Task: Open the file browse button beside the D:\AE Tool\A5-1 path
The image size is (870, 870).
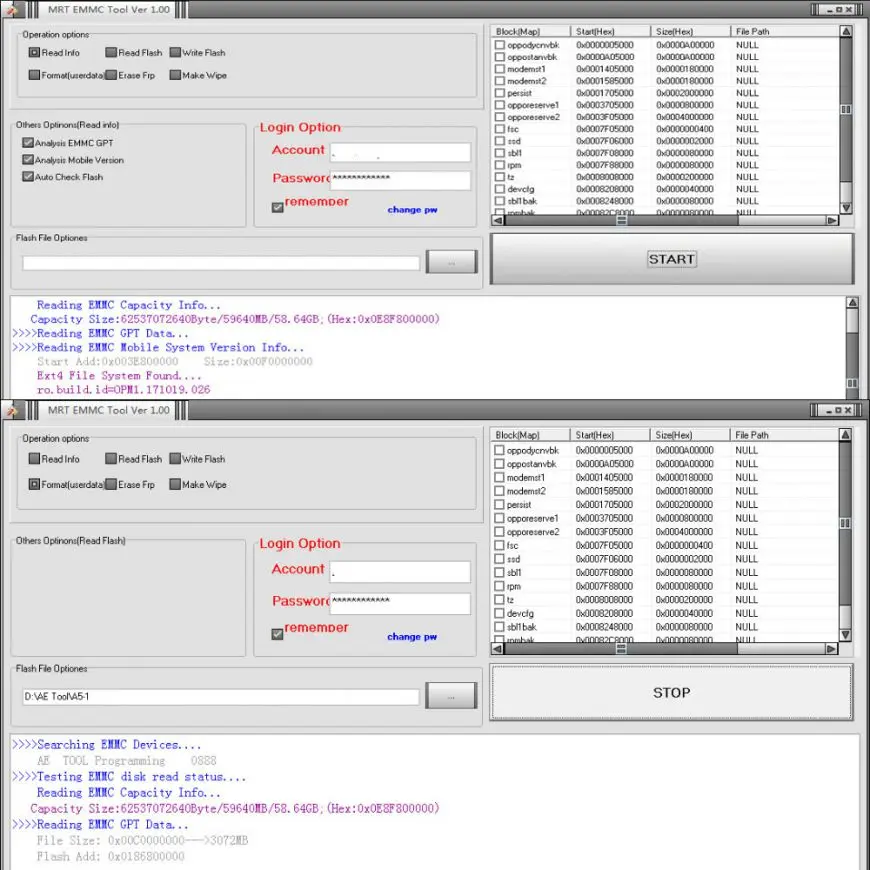Action: (x=451, y=696)
